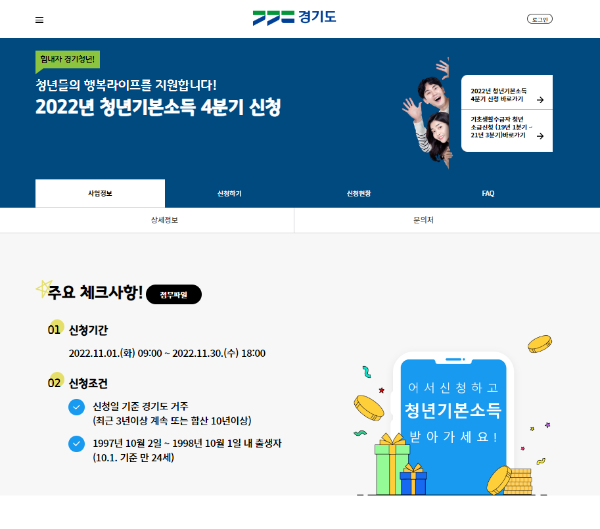Click the 힘내자 경기청년 green speech bubble

point(68,60)
